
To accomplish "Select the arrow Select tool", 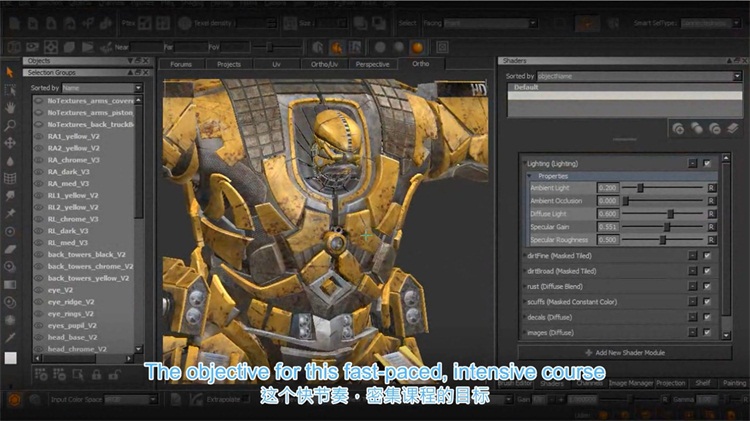I will click(x=9, y=72).
